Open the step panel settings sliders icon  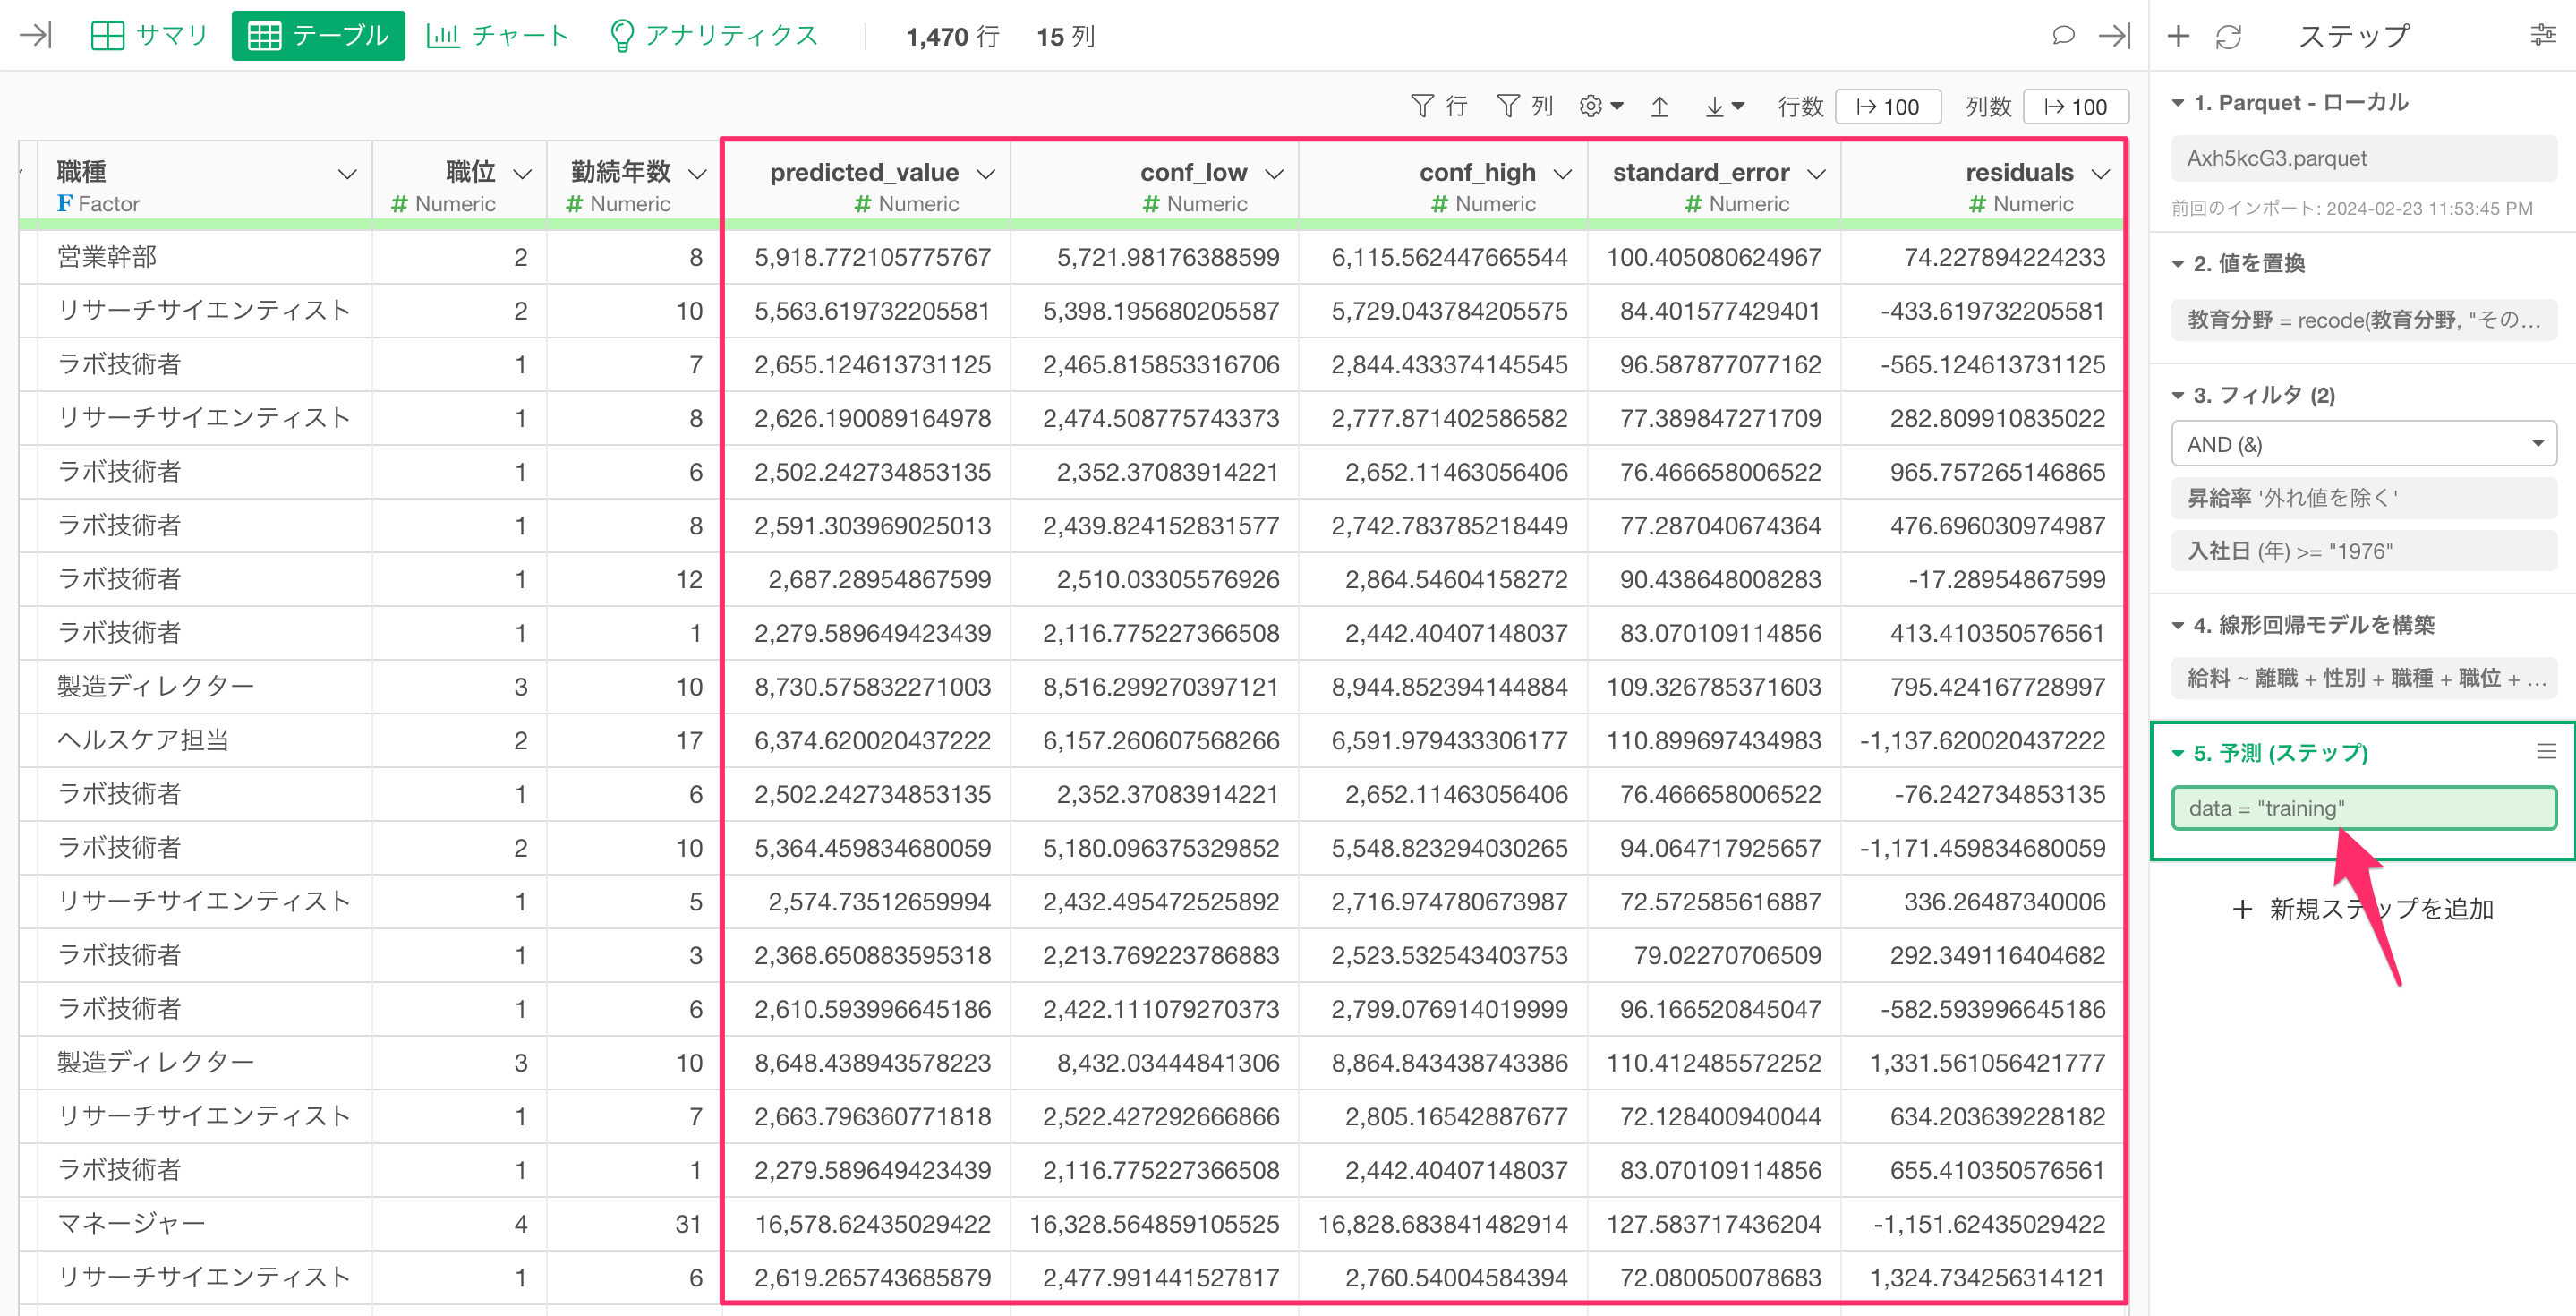click(x=2542, y=36)
